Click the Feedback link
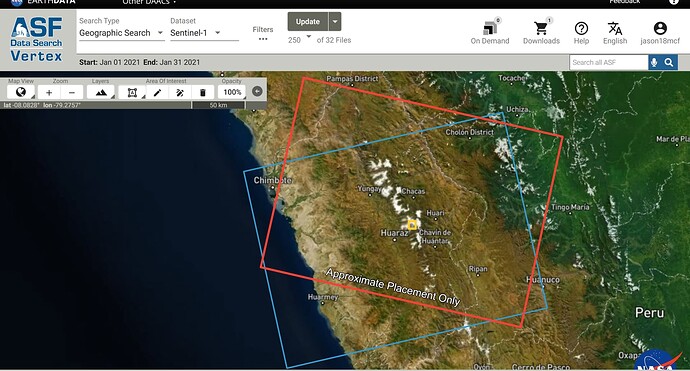 pyautogui.click(x=624, y=2)
